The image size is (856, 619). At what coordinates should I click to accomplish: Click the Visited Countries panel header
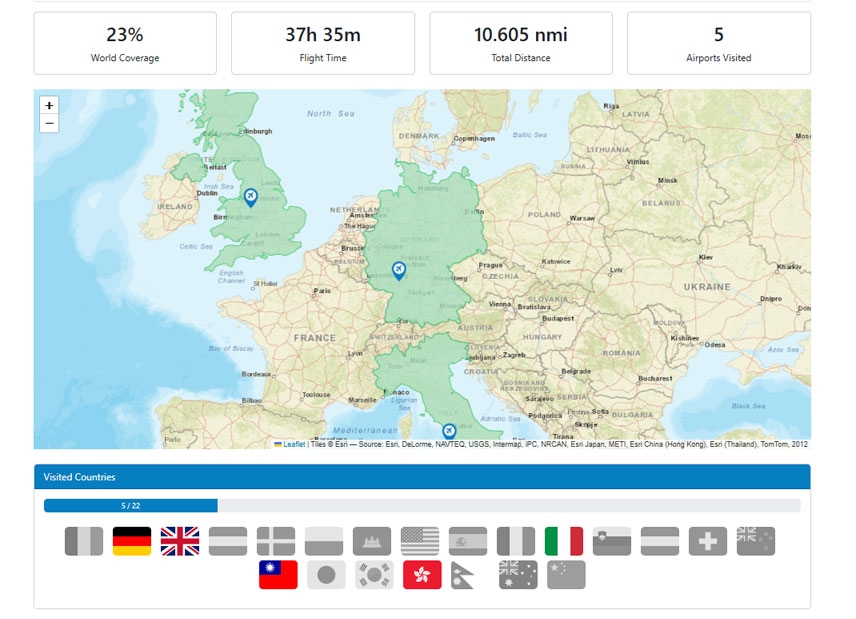pyautogui.click(x=422, y=477)
